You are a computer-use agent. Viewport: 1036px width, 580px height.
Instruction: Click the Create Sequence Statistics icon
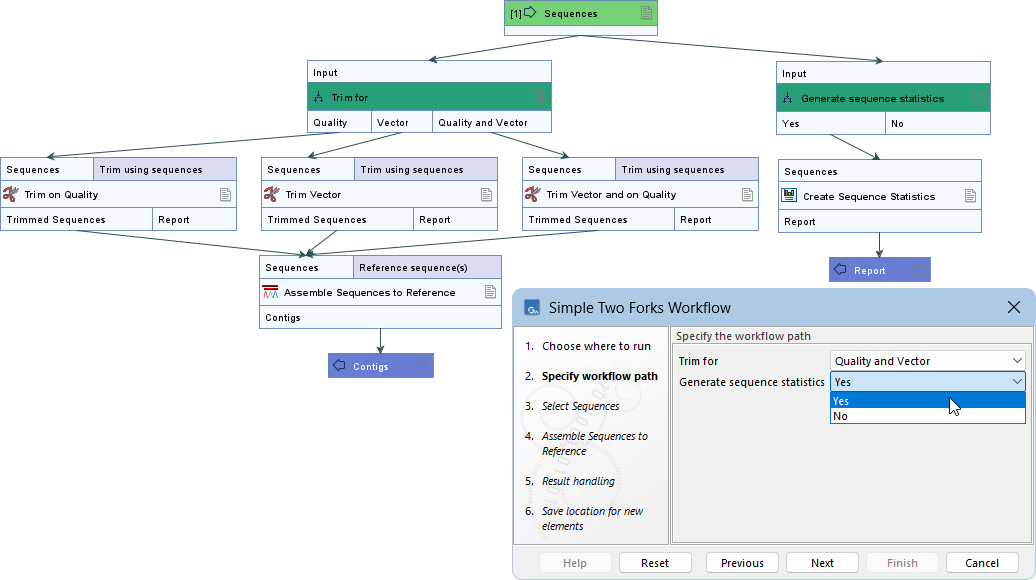click(790, 196)
